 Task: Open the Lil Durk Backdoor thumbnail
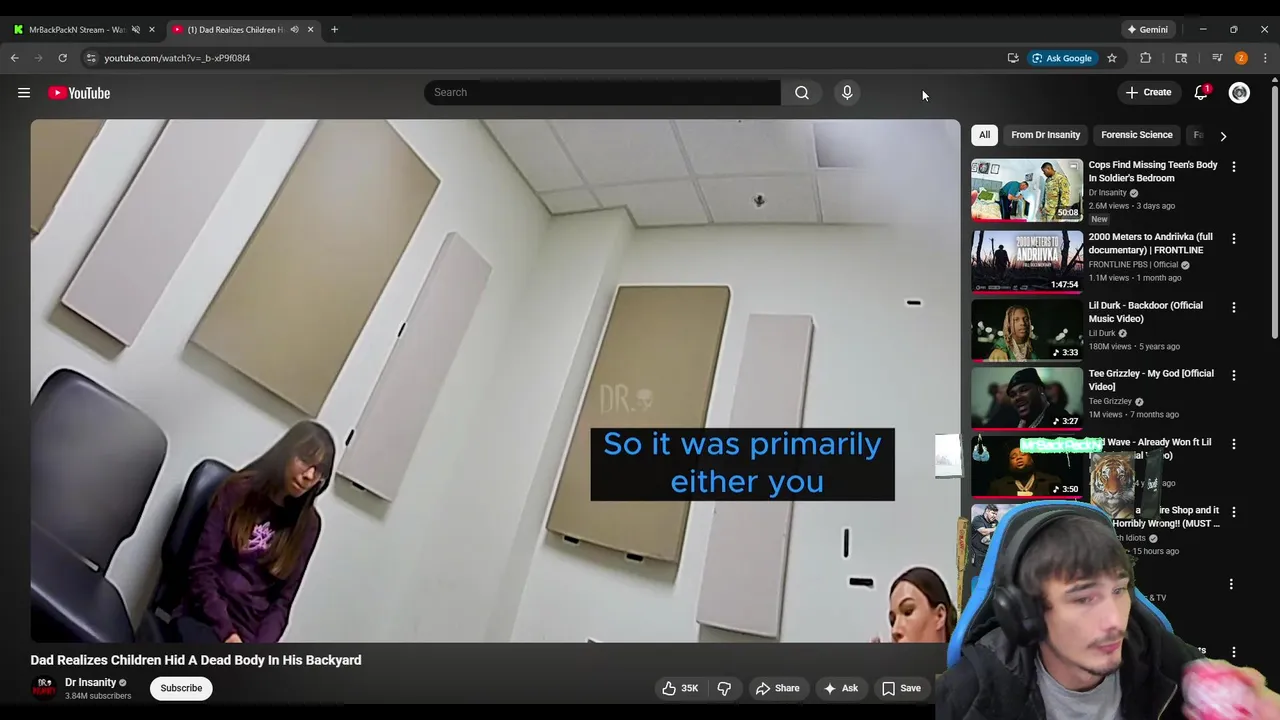(x=1027, y=330)
